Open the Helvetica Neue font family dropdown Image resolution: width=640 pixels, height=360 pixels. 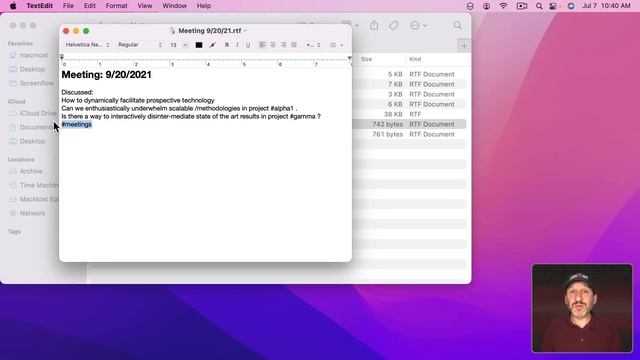click(87, 45)
